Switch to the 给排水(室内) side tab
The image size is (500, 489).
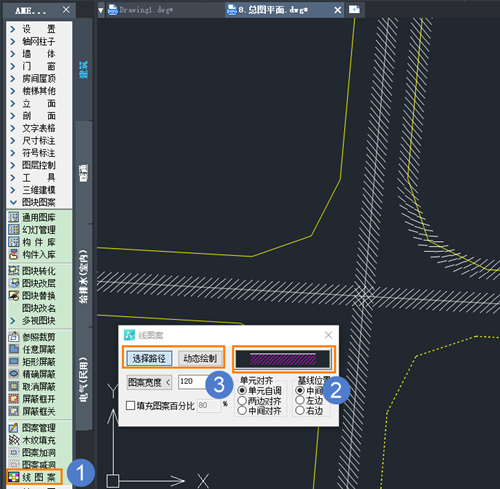tap(84, 275)
